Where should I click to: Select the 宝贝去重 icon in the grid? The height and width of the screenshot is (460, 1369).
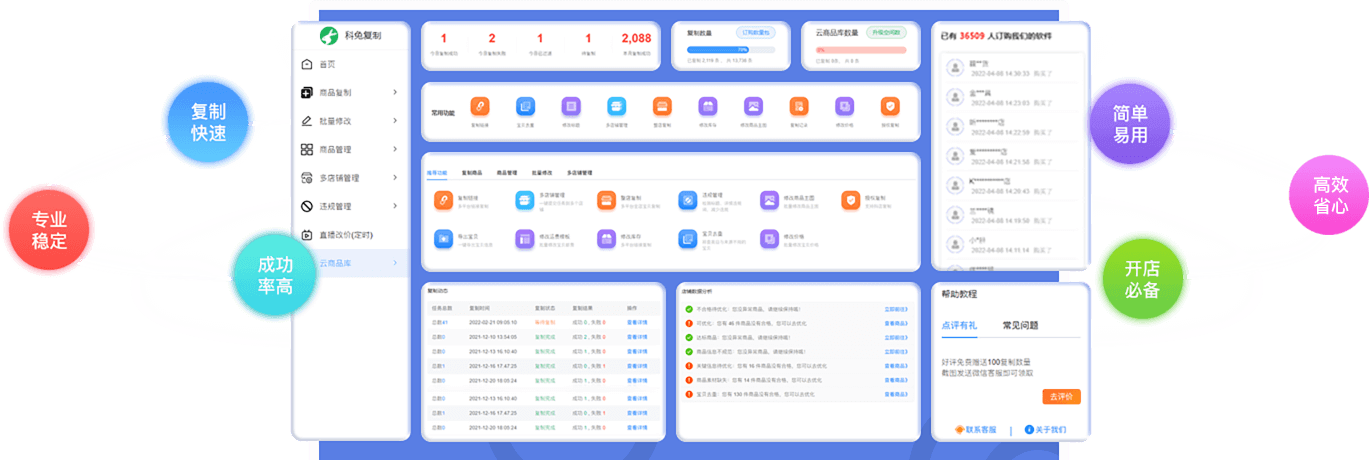tap(688, 239)
